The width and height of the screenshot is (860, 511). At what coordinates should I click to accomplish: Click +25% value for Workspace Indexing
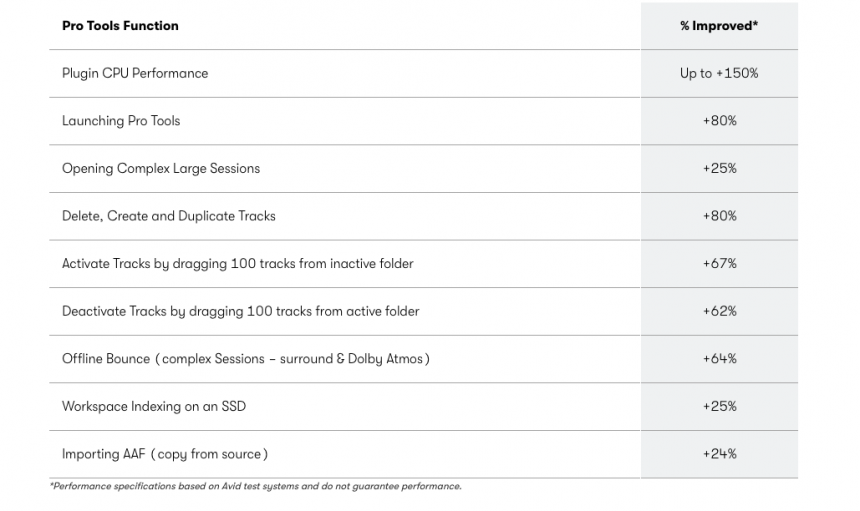coord(719,406)
